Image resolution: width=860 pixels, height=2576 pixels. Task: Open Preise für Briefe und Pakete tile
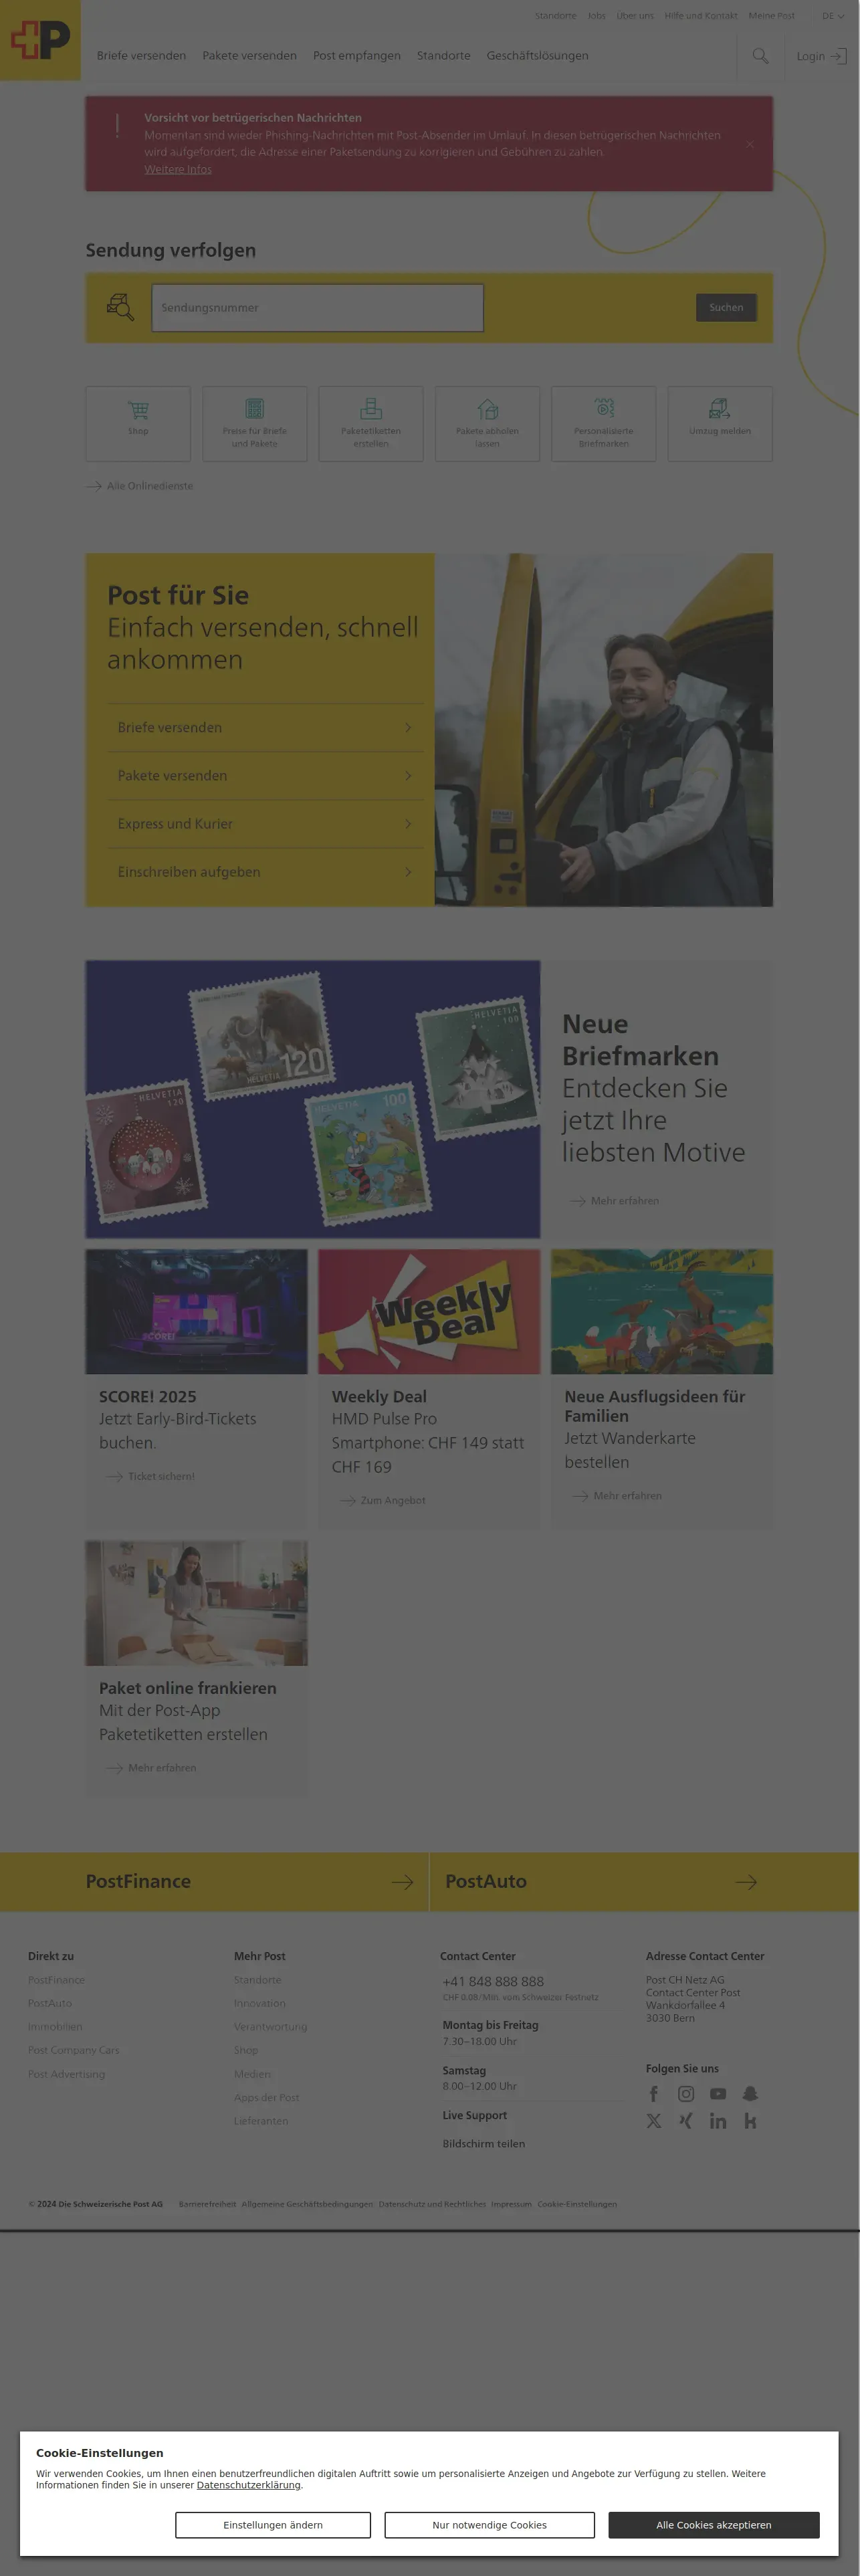pyautogui.click(x=255, y=423)
